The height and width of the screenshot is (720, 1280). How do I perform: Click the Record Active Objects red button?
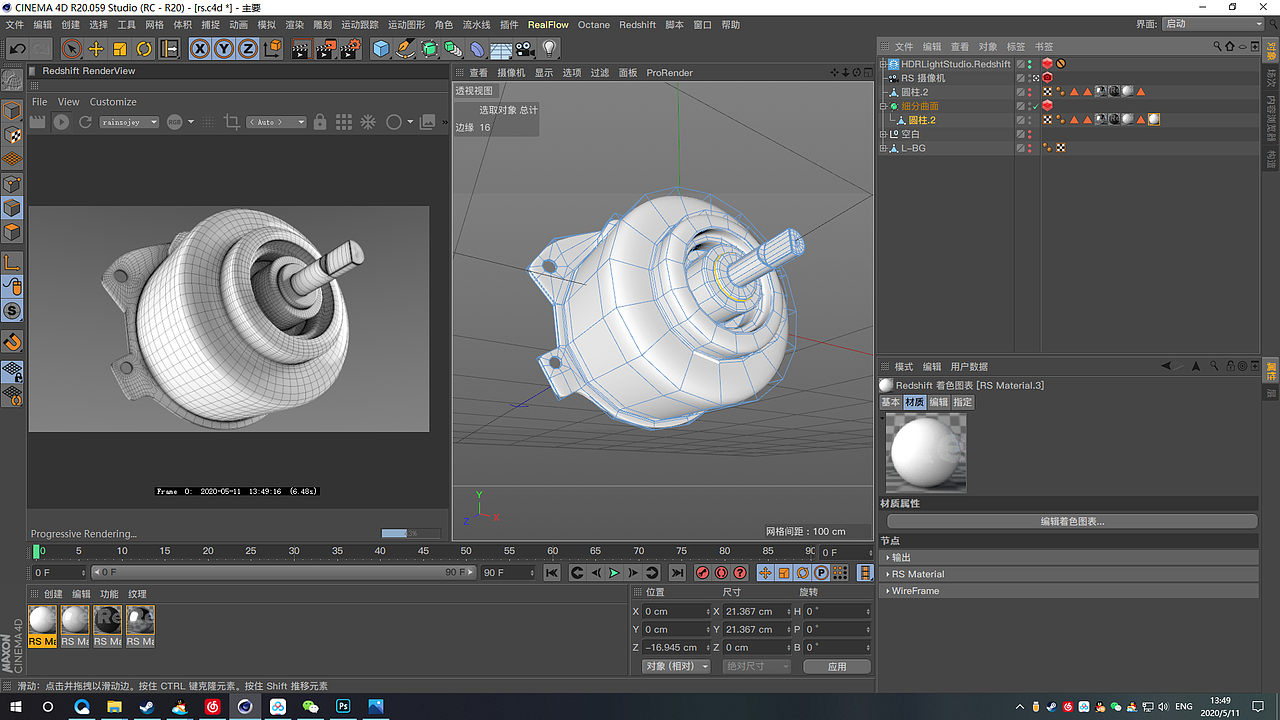tap(702, 573)
